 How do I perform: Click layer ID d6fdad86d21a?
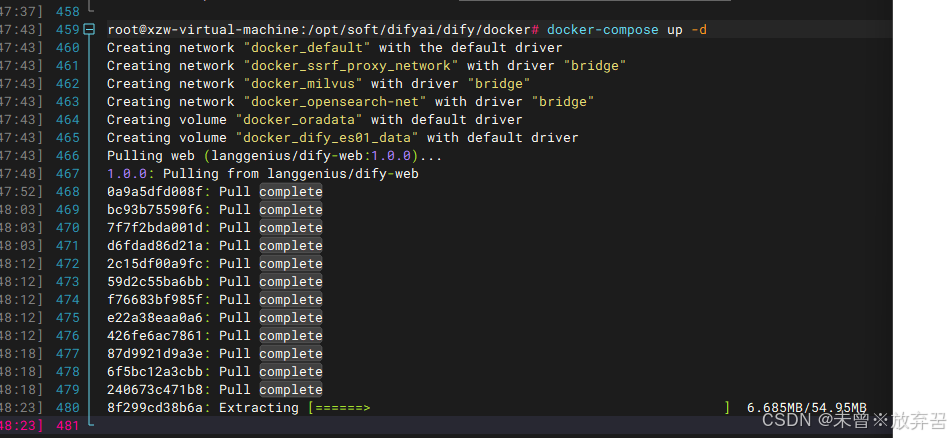pos(155,246)
